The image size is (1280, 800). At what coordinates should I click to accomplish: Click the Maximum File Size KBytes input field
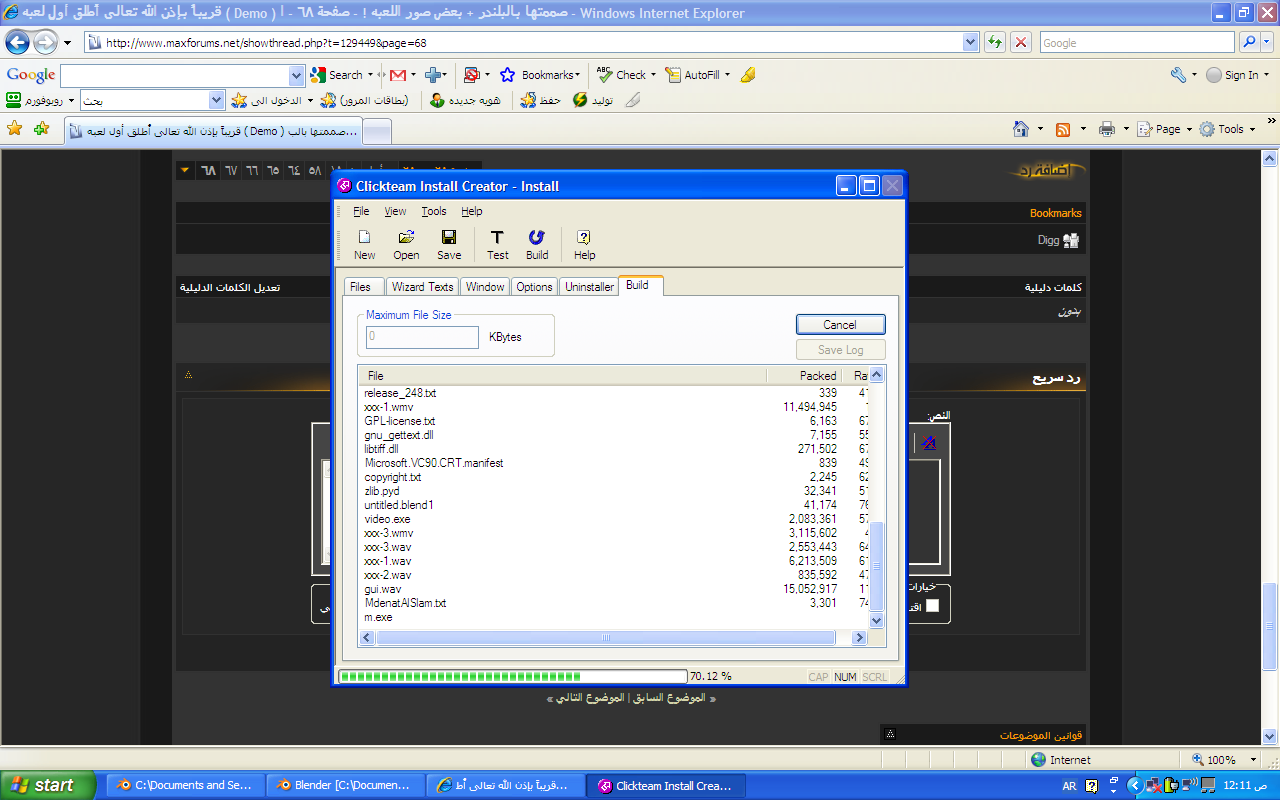422,337
